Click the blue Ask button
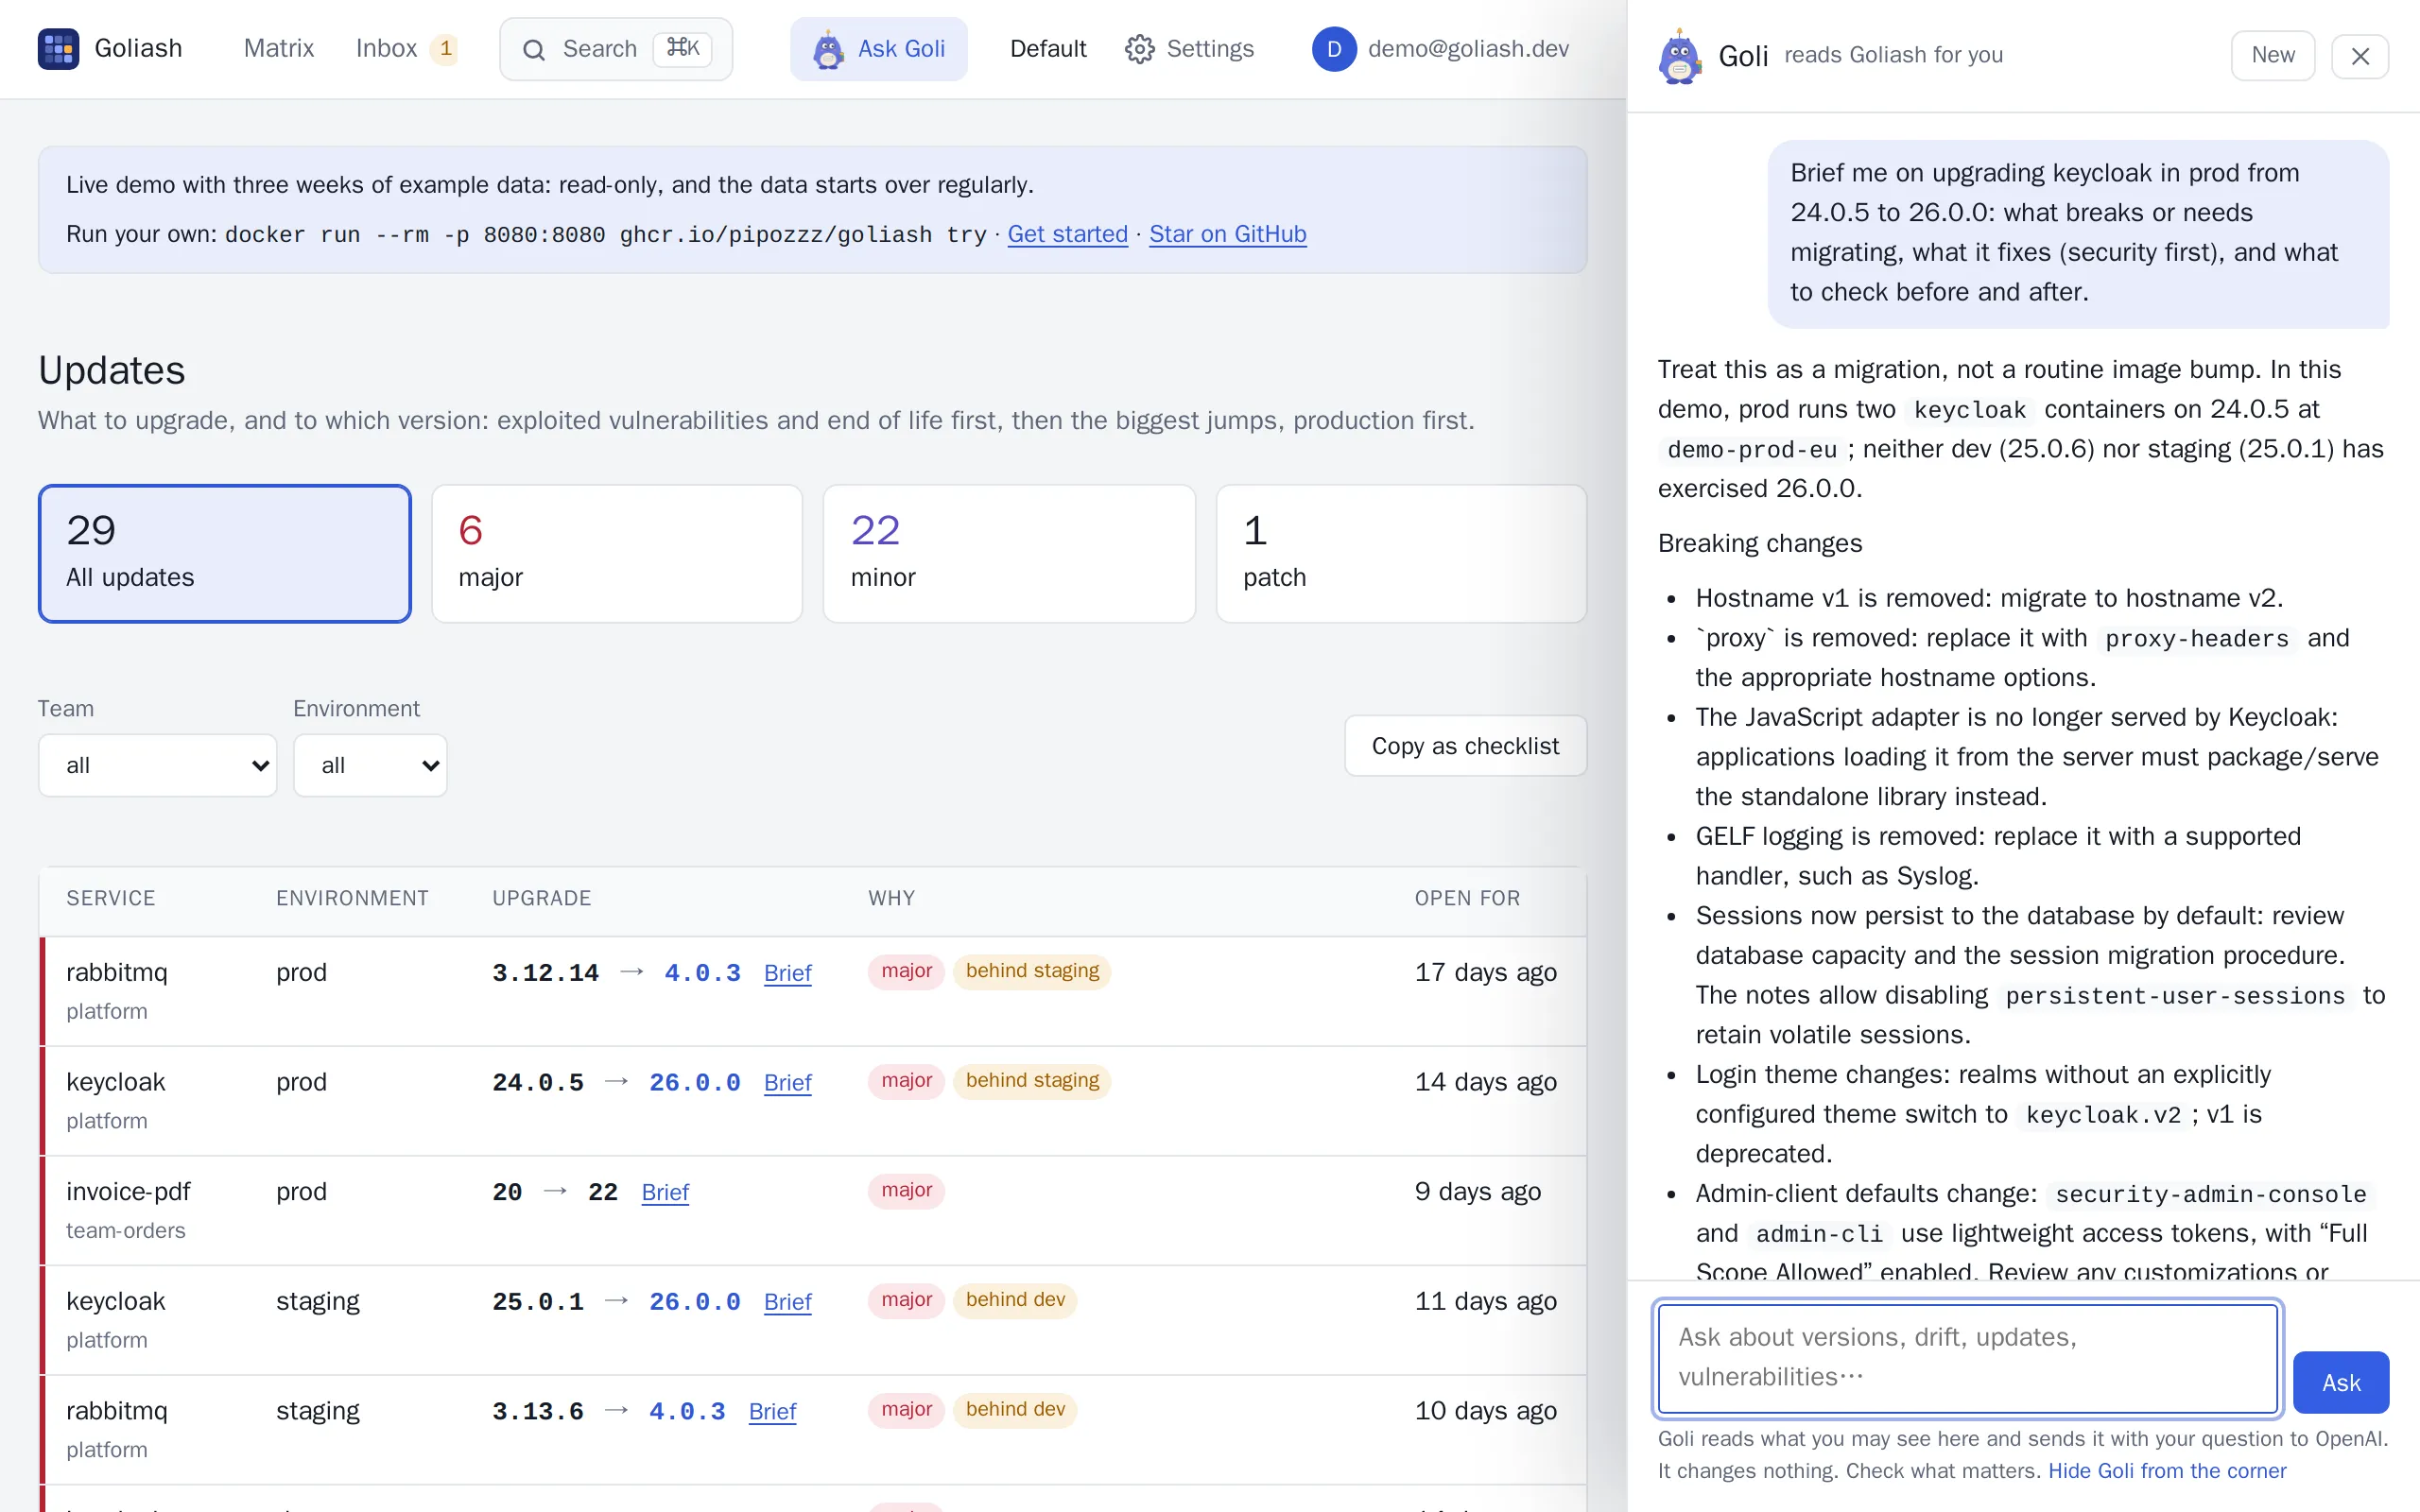The height and width of the screenshot is (1512, 2420). (2341, 1383)
